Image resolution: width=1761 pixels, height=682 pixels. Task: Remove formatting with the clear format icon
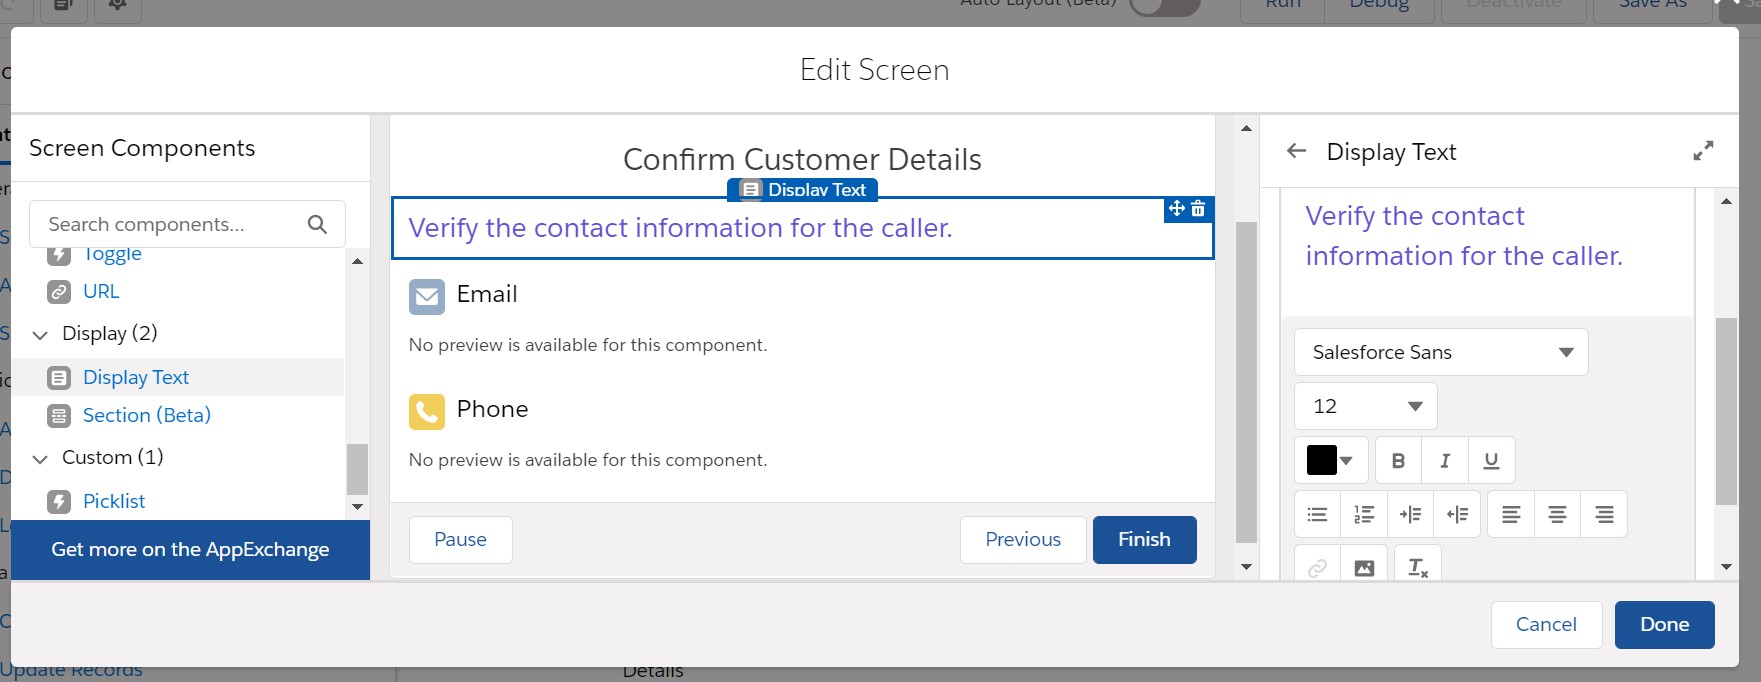tap(1417, 568)
